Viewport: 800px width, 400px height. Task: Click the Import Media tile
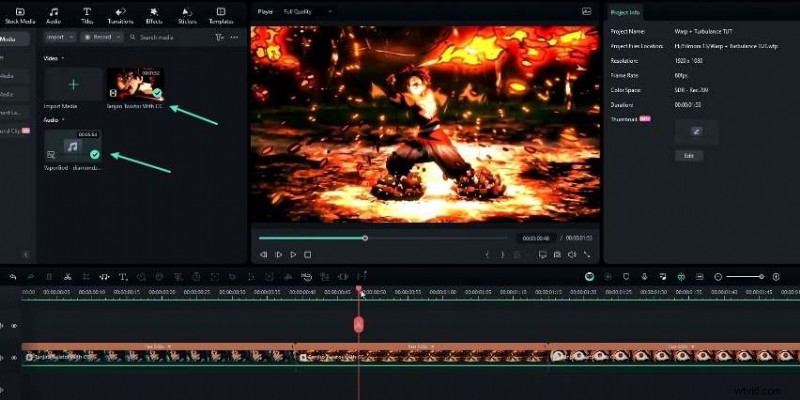pyautogui.click(x=73, y=88)
